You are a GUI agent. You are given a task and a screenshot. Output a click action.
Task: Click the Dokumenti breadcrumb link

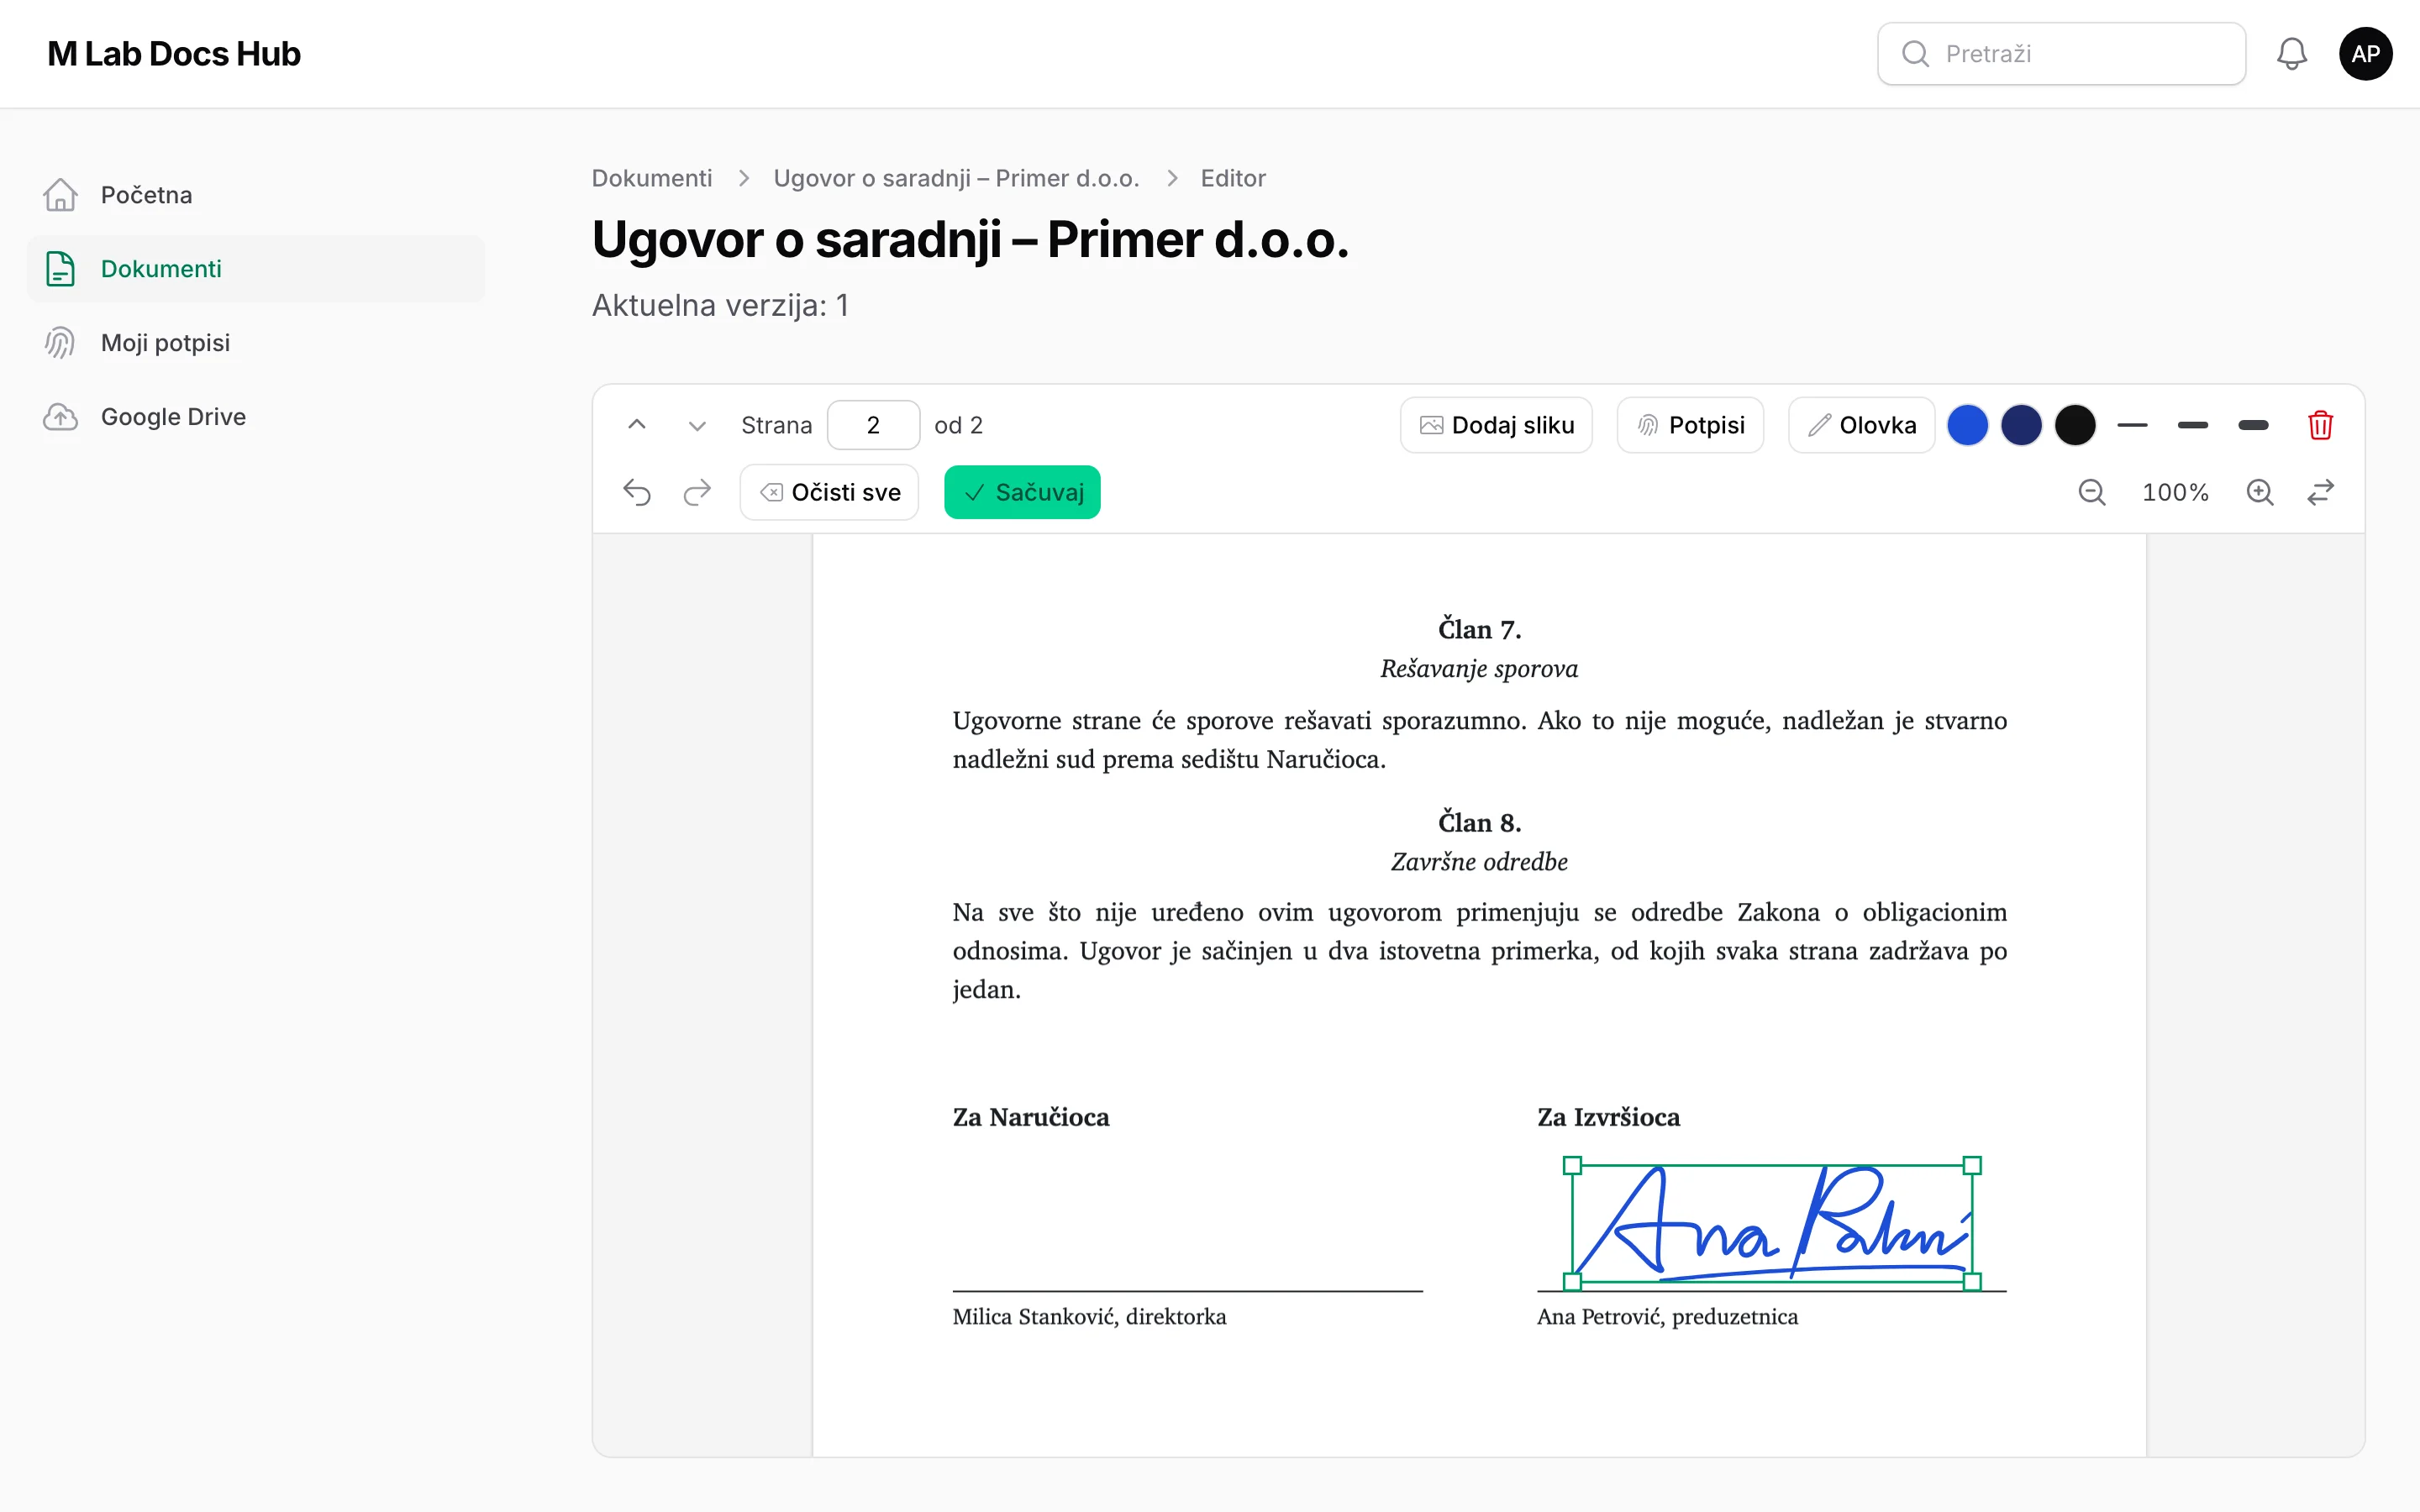[652, 178]
